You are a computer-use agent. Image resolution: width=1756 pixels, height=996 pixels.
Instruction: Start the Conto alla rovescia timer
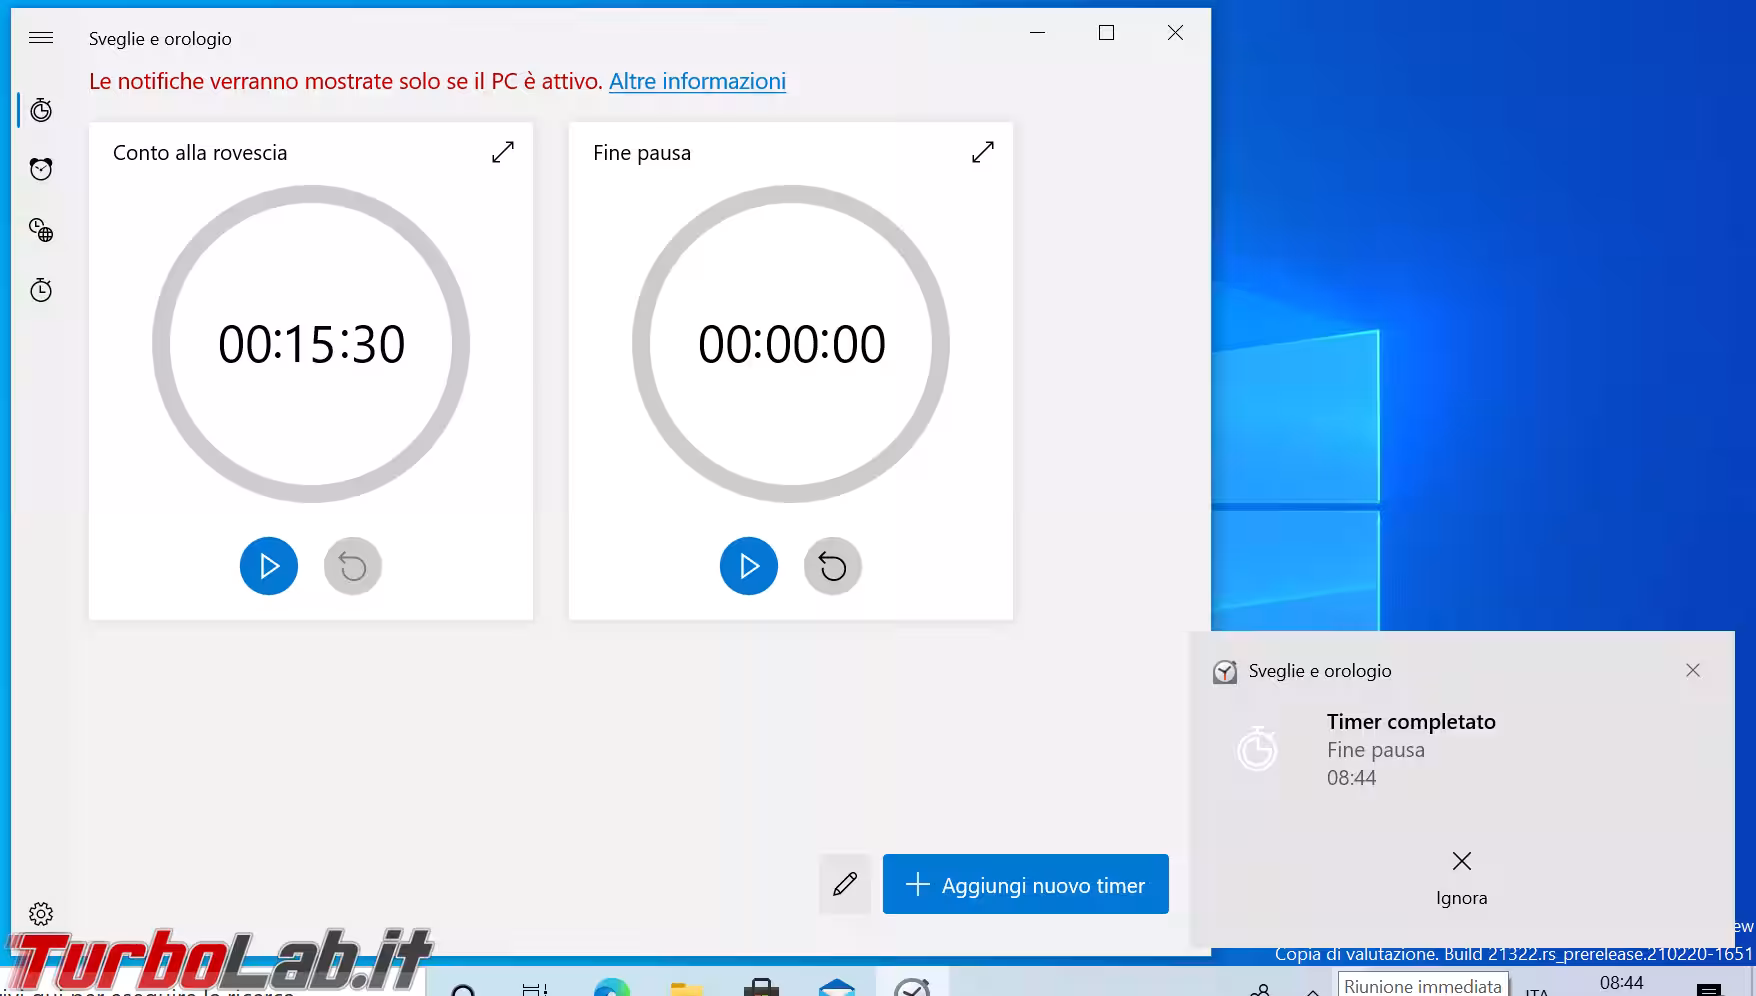(269, 566)
